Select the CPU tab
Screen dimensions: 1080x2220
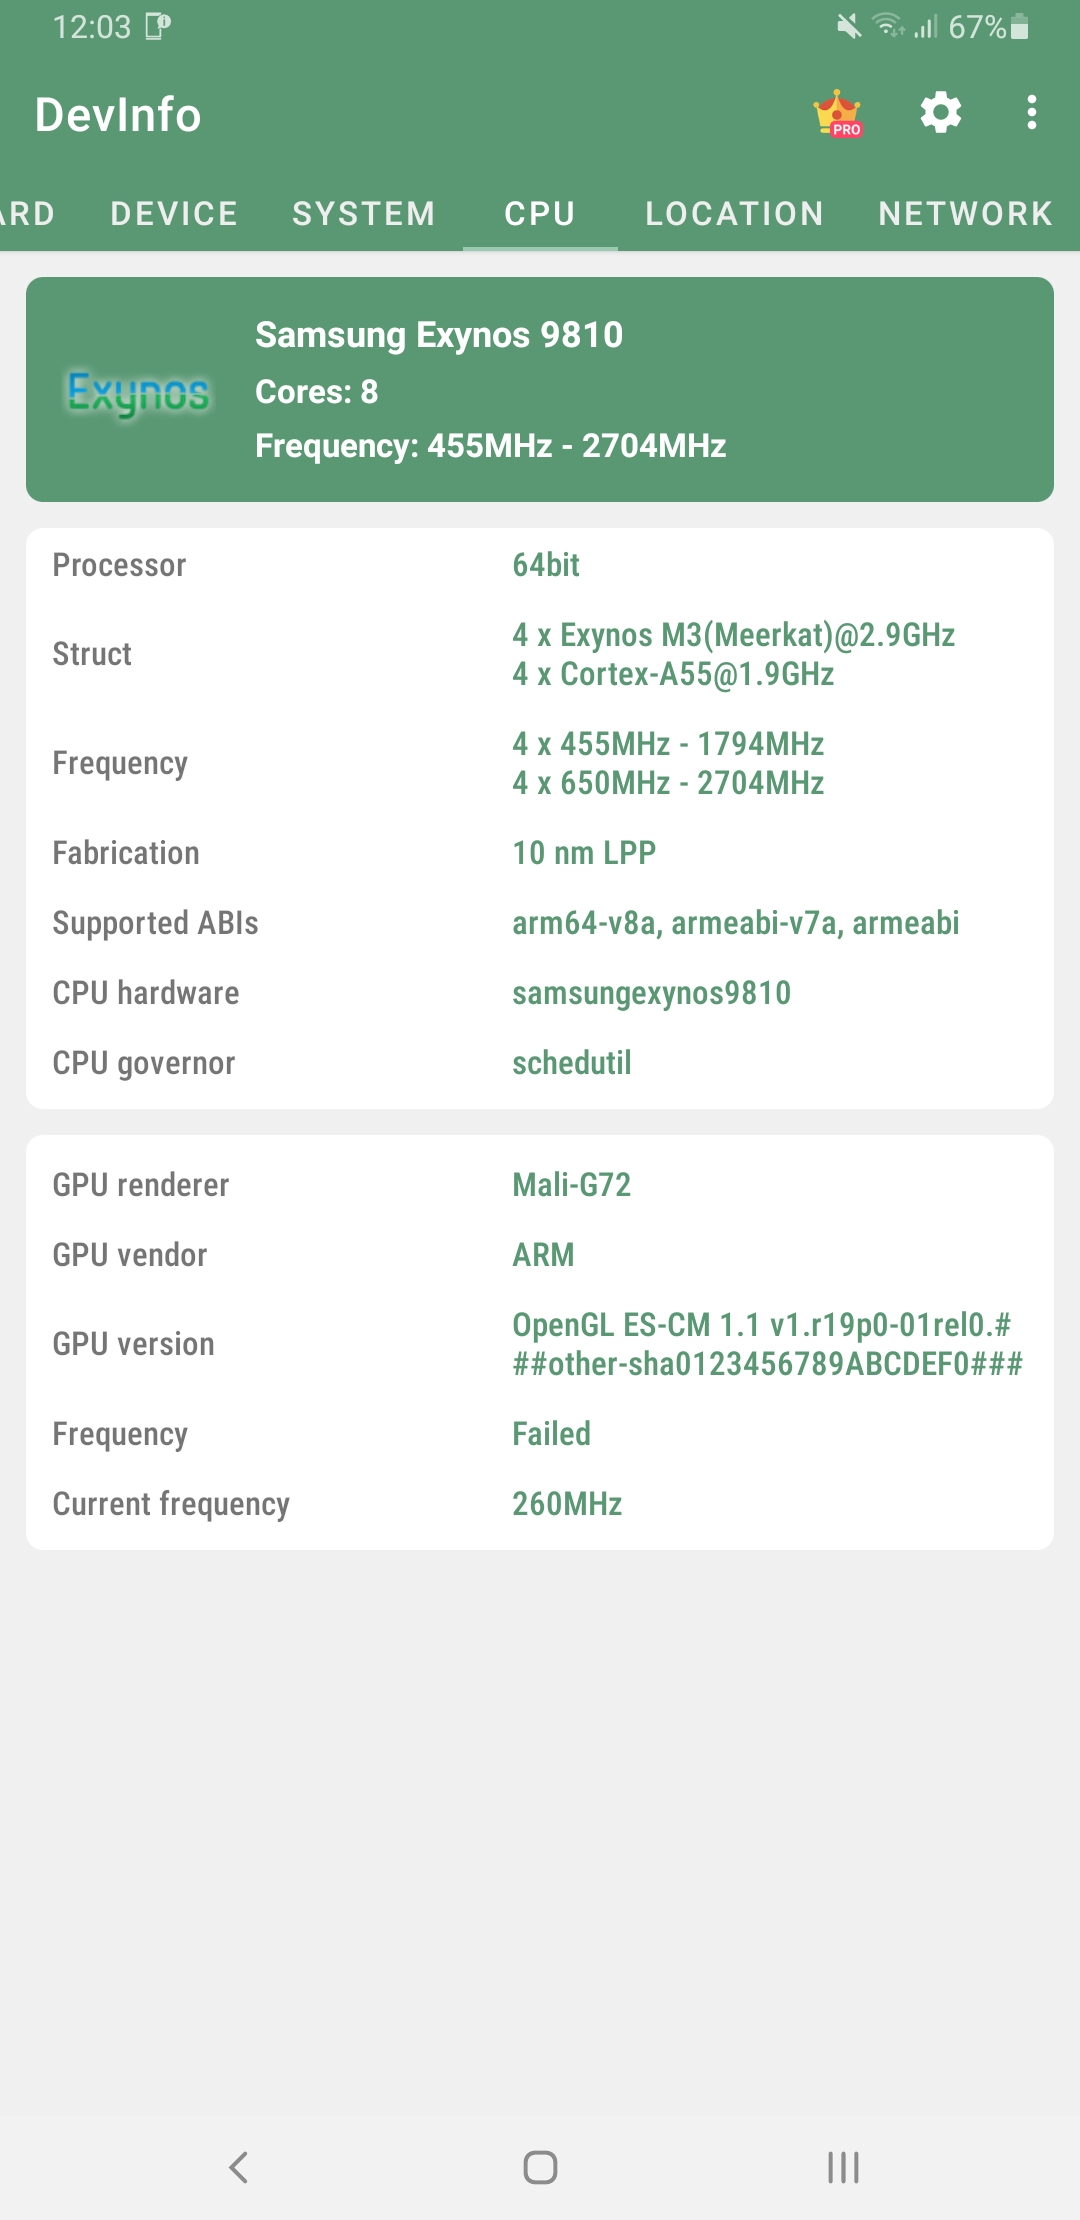click(540, 213)
